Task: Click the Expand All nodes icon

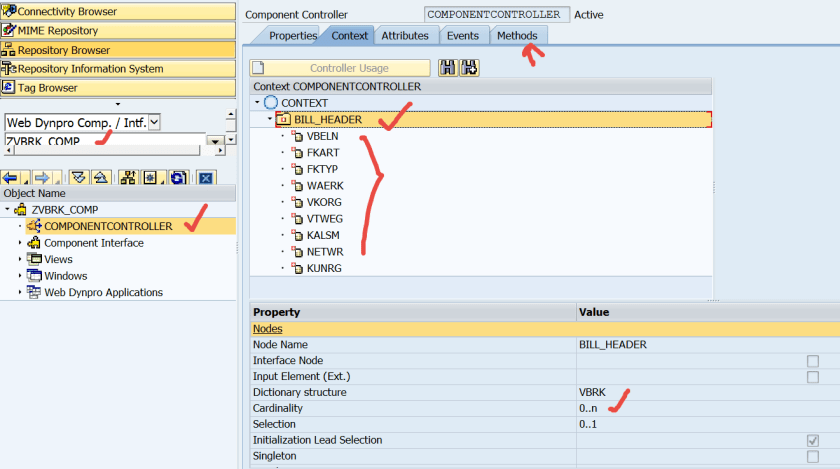Action: point(78,178)
